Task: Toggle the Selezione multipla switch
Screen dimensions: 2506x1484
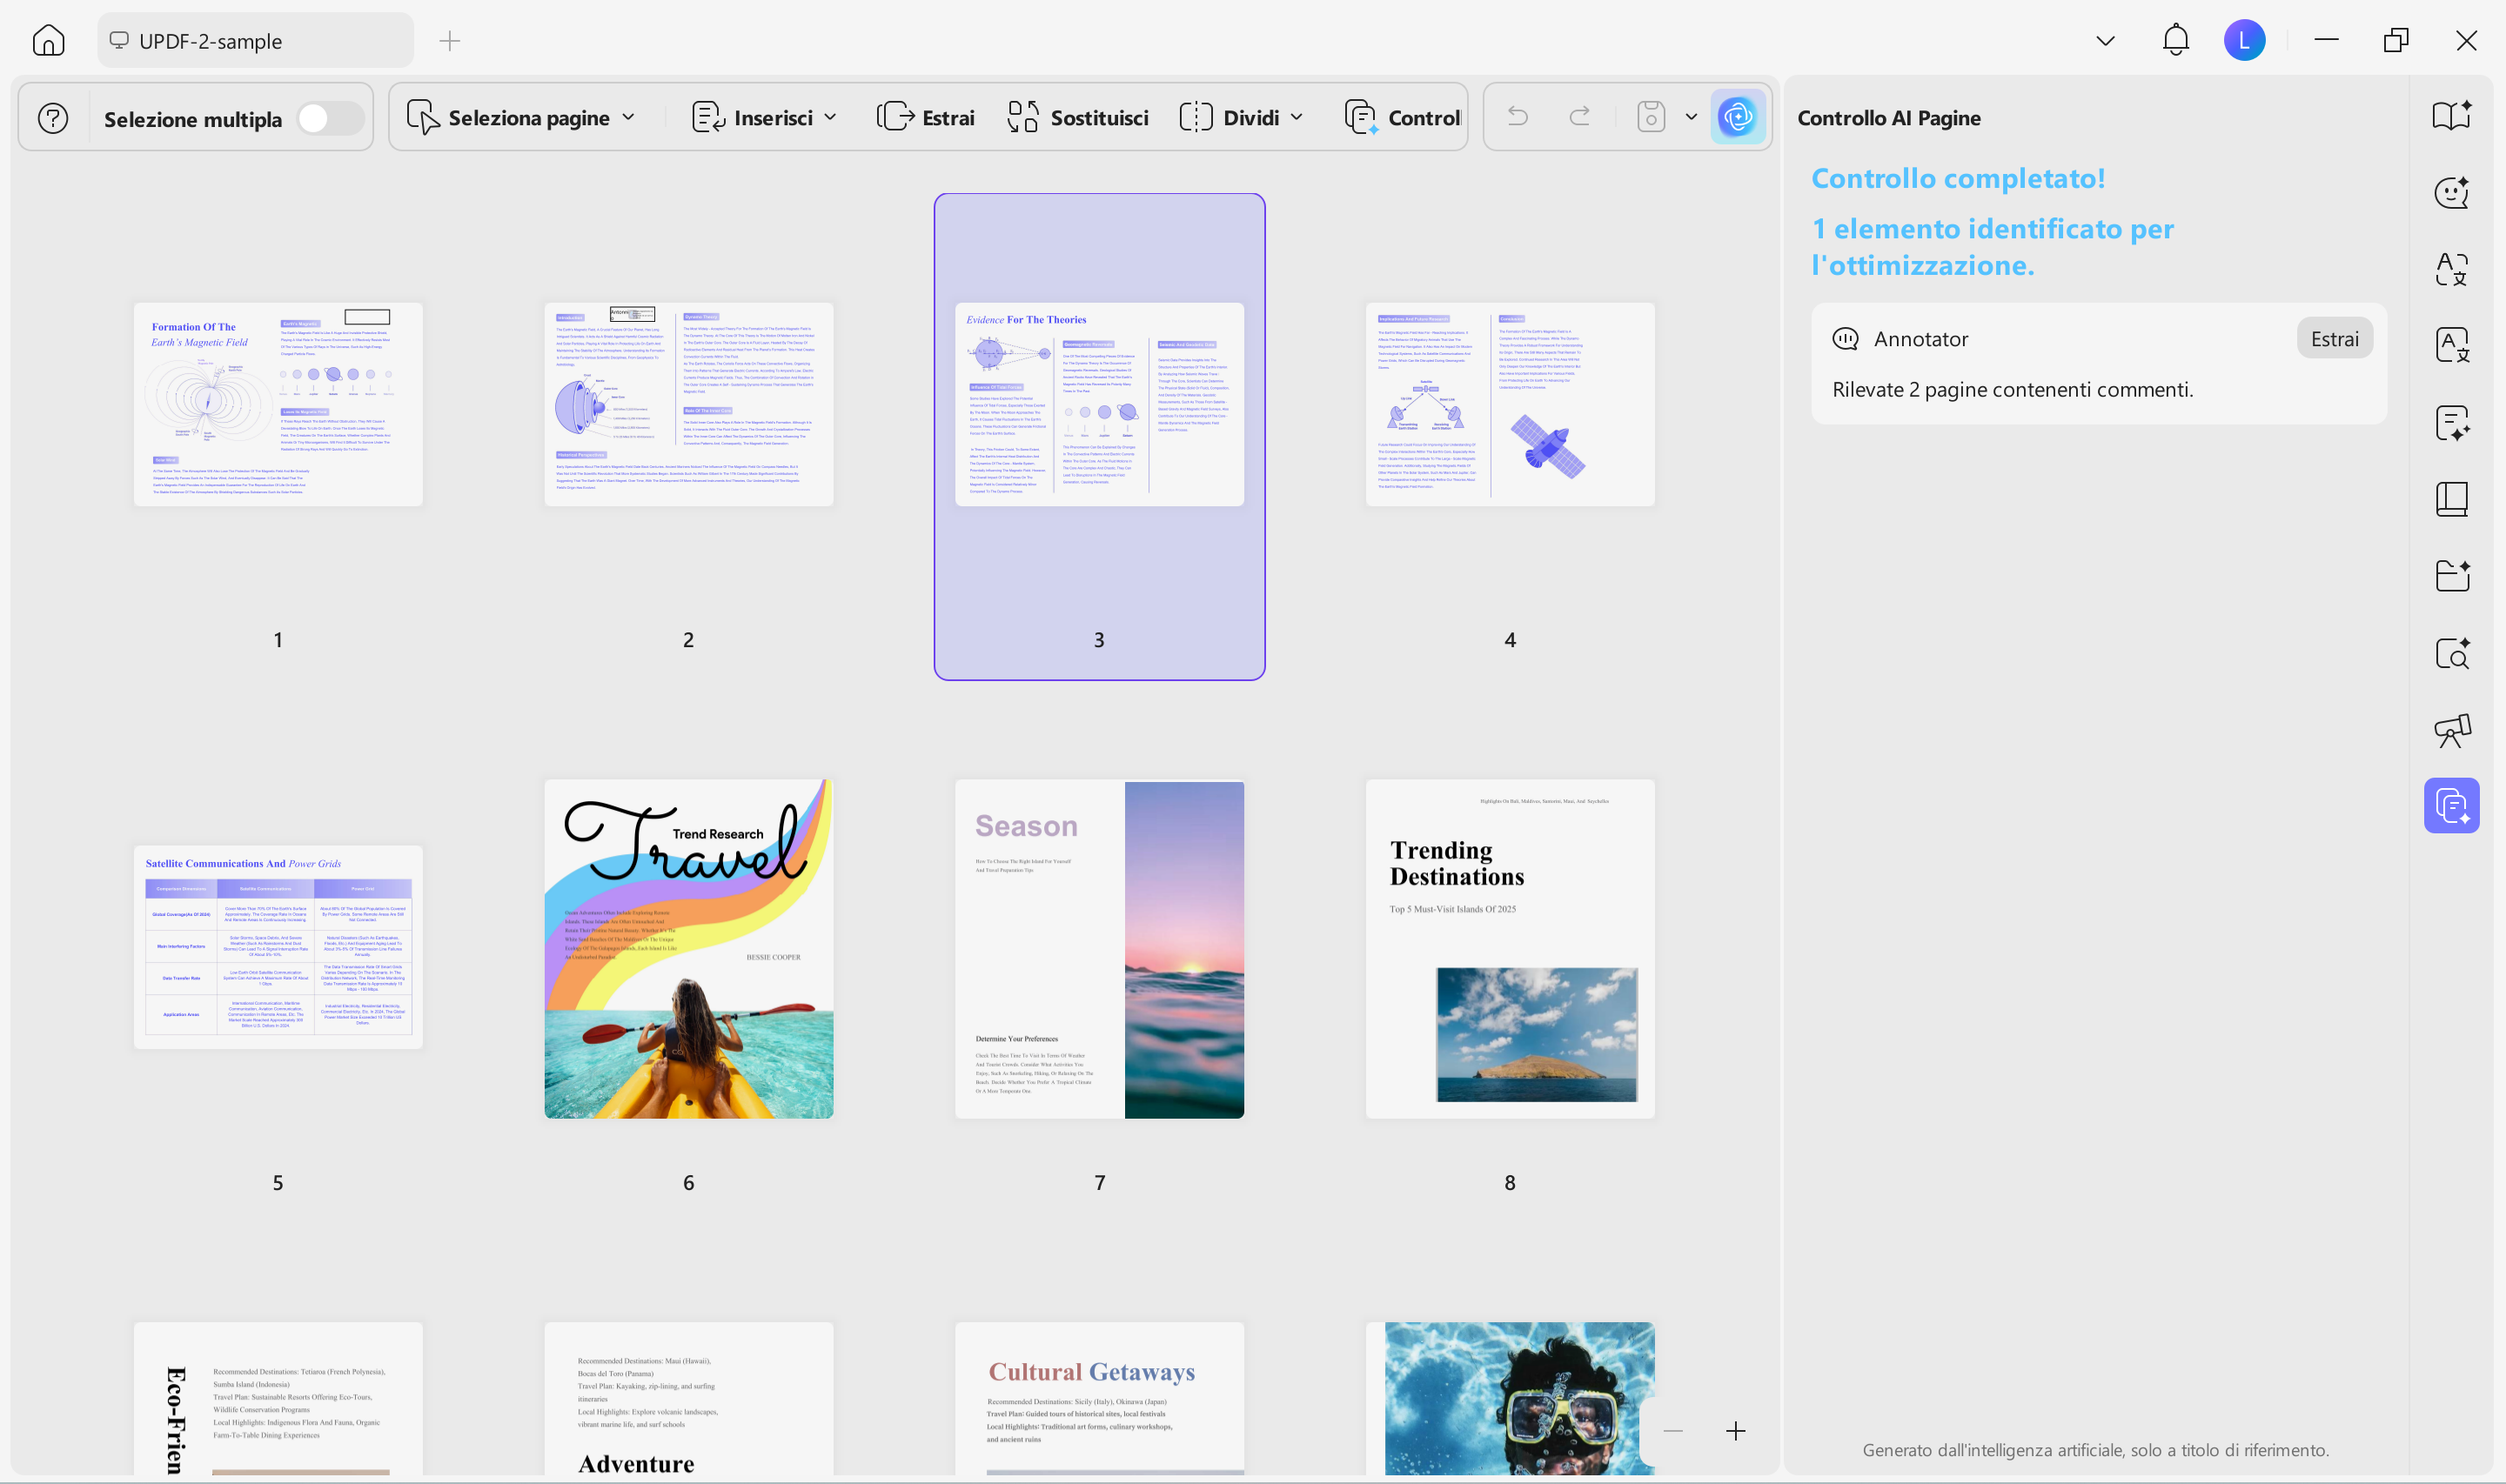Action: pos(329,119)
